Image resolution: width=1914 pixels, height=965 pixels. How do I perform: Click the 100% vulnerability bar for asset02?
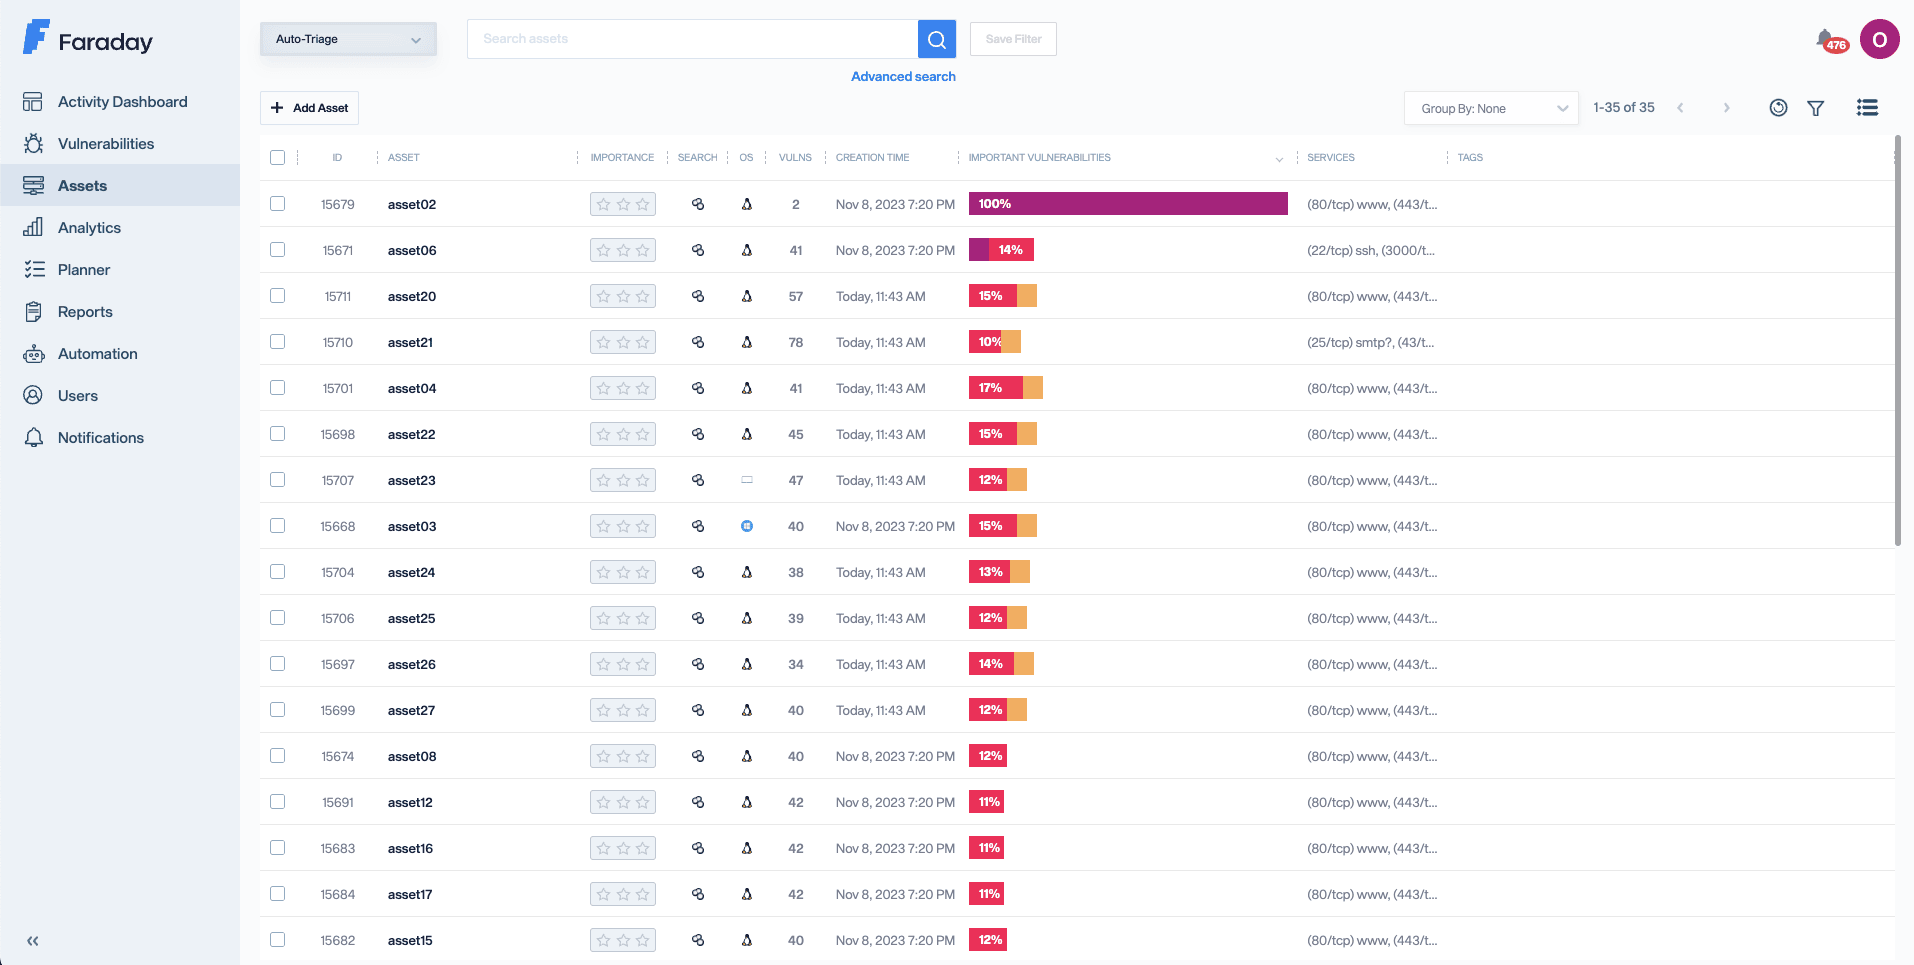pos(1127,204)
